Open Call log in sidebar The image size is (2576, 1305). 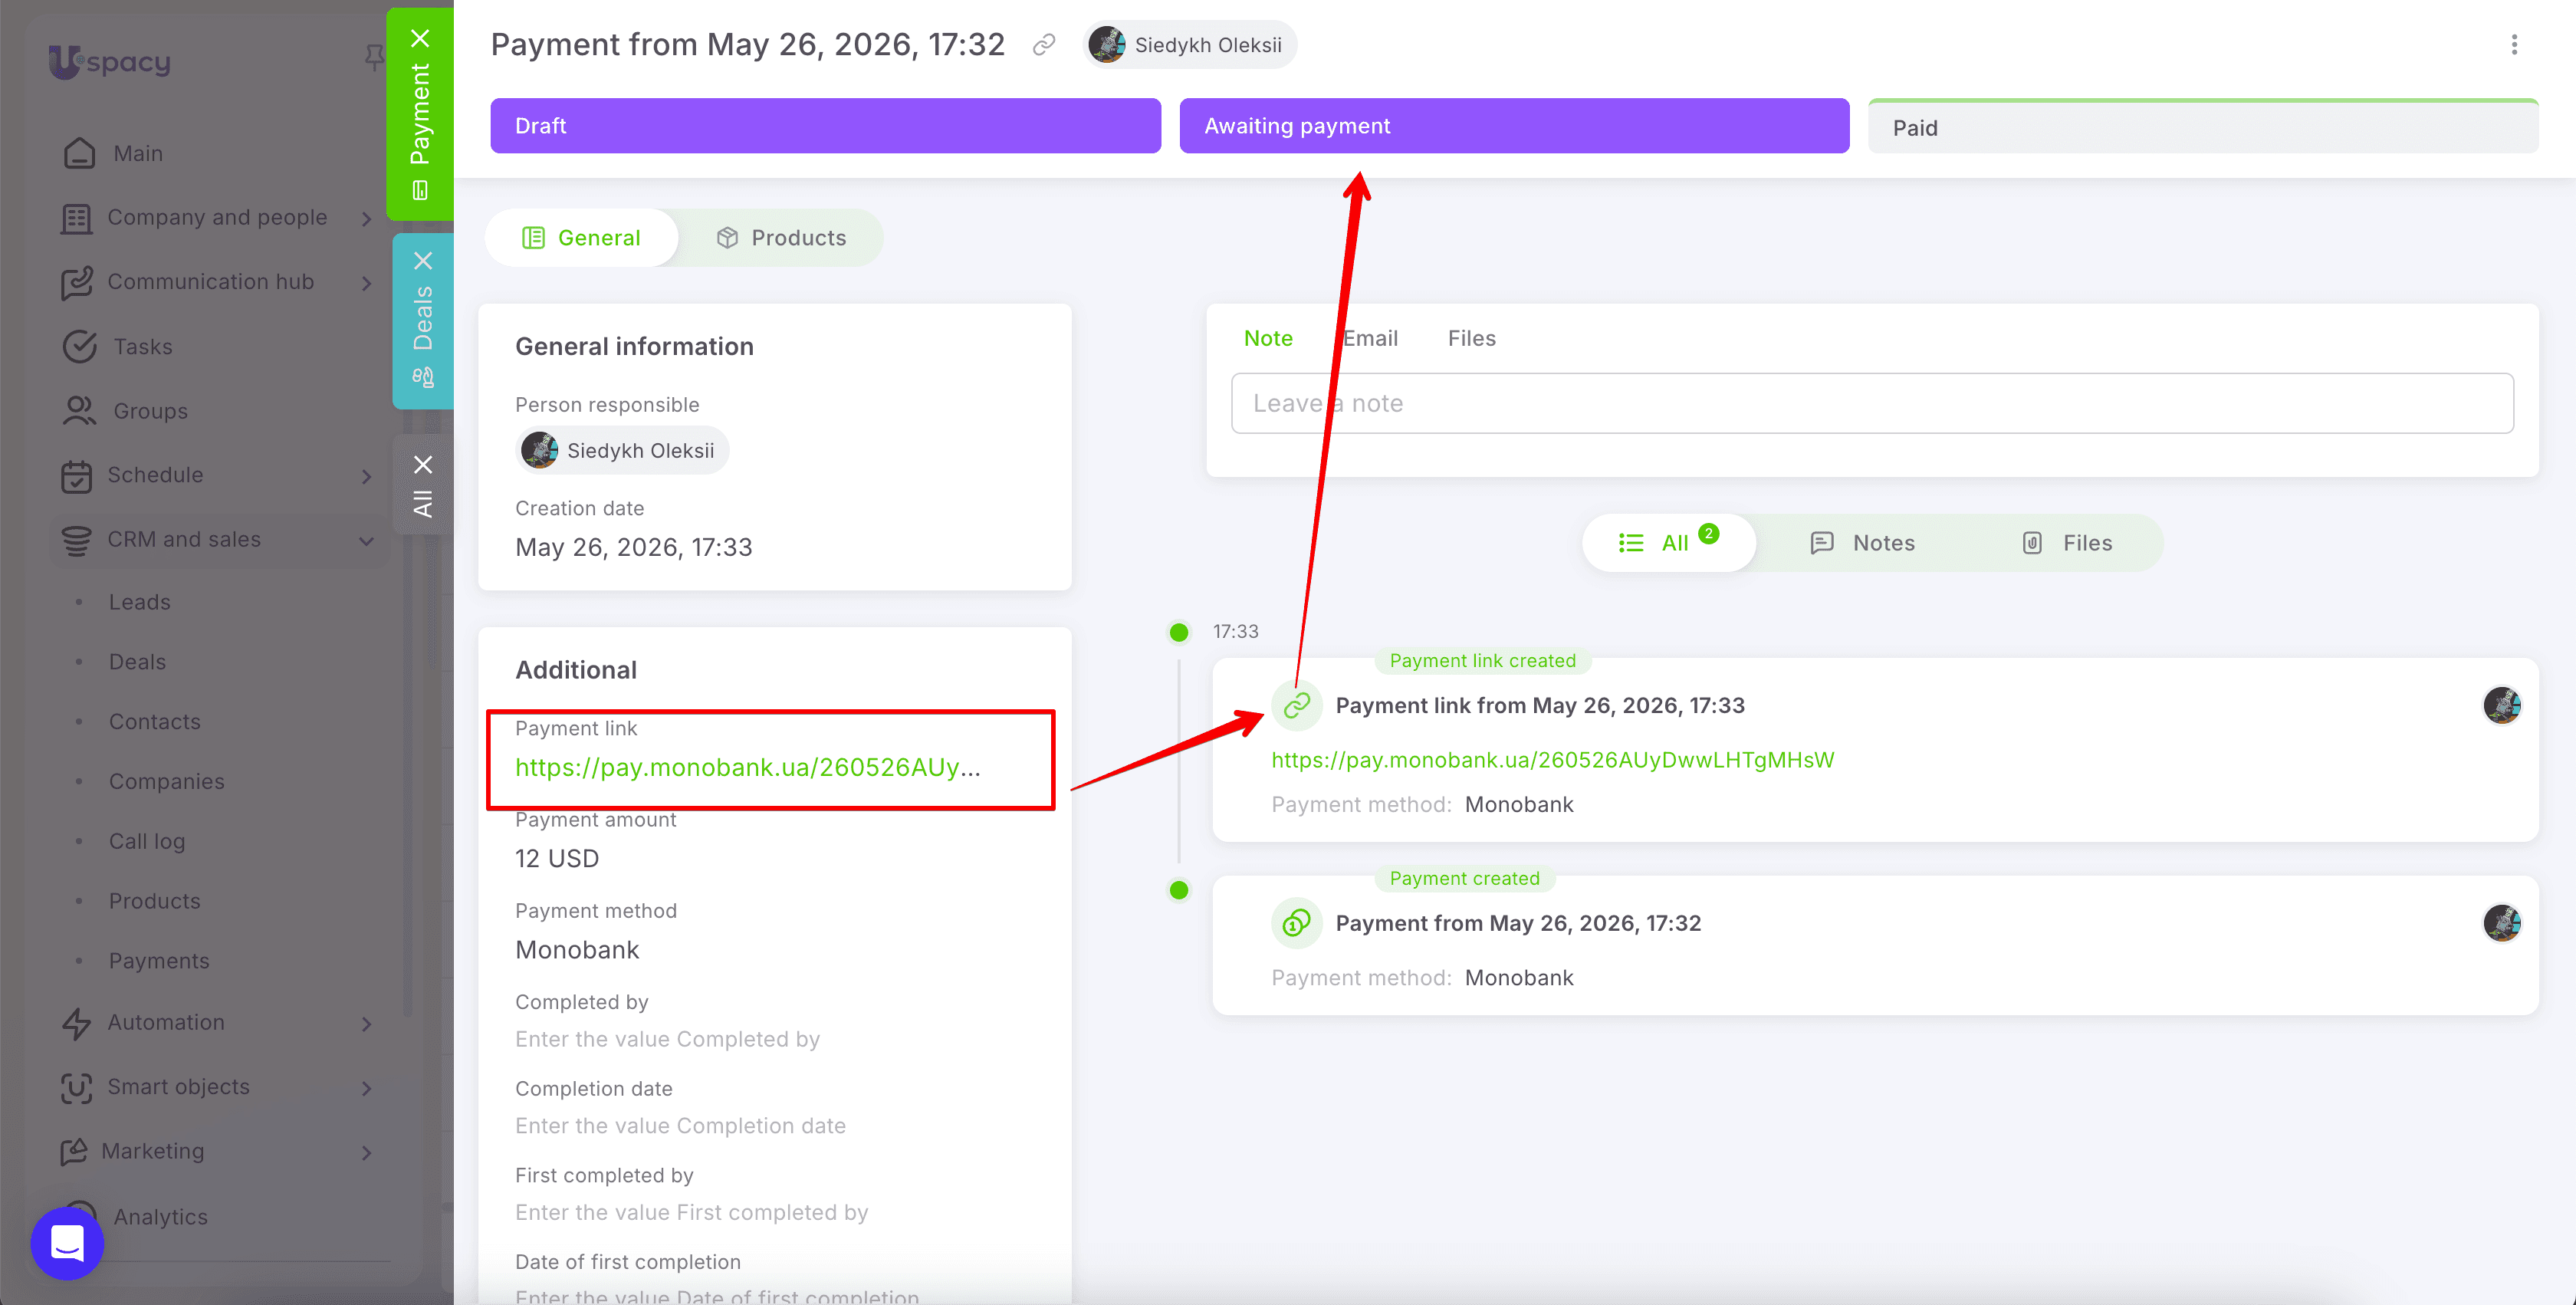coord(147,842)
